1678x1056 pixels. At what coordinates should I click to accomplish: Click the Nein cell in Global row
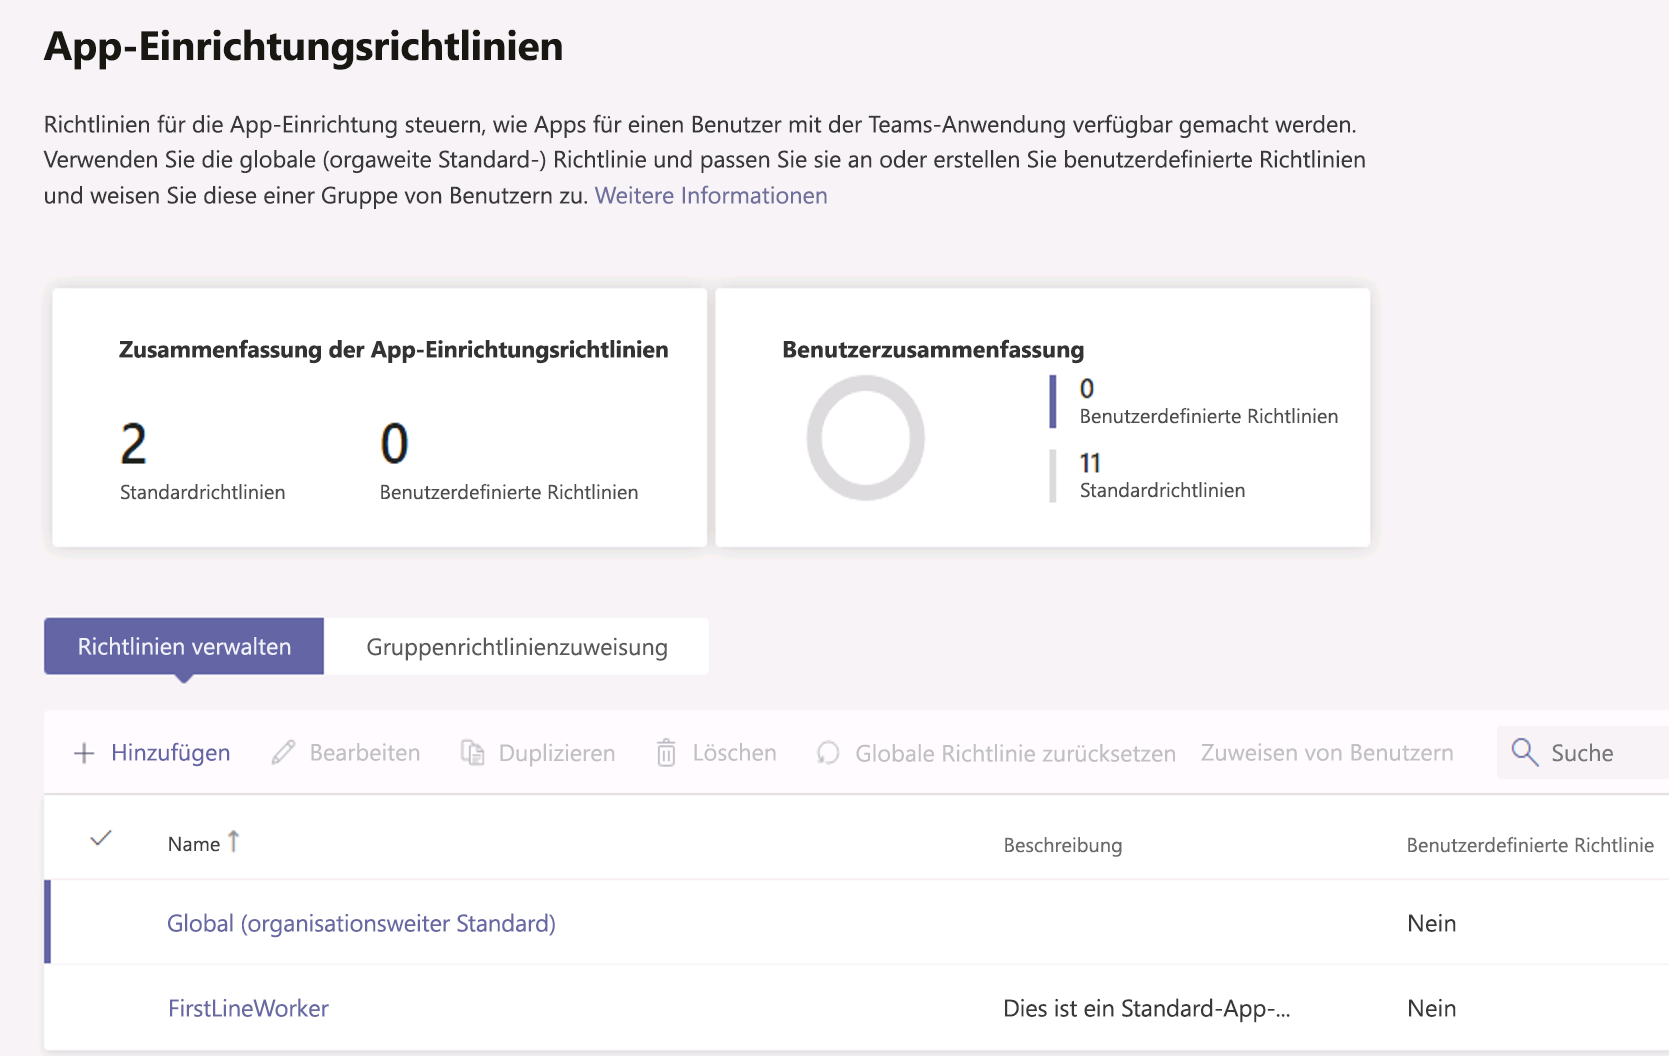tap(1432, 923)
